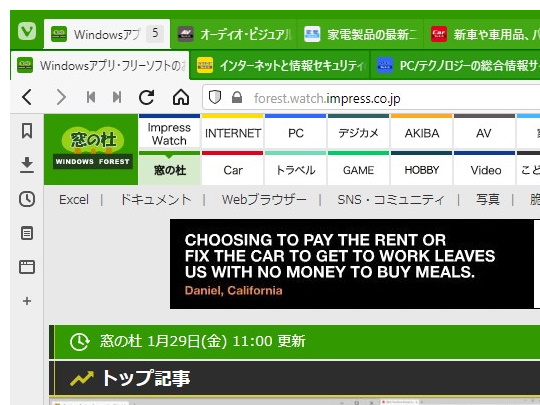Open the Notes panel
This screenshot has height=405, width=540.
27,233
